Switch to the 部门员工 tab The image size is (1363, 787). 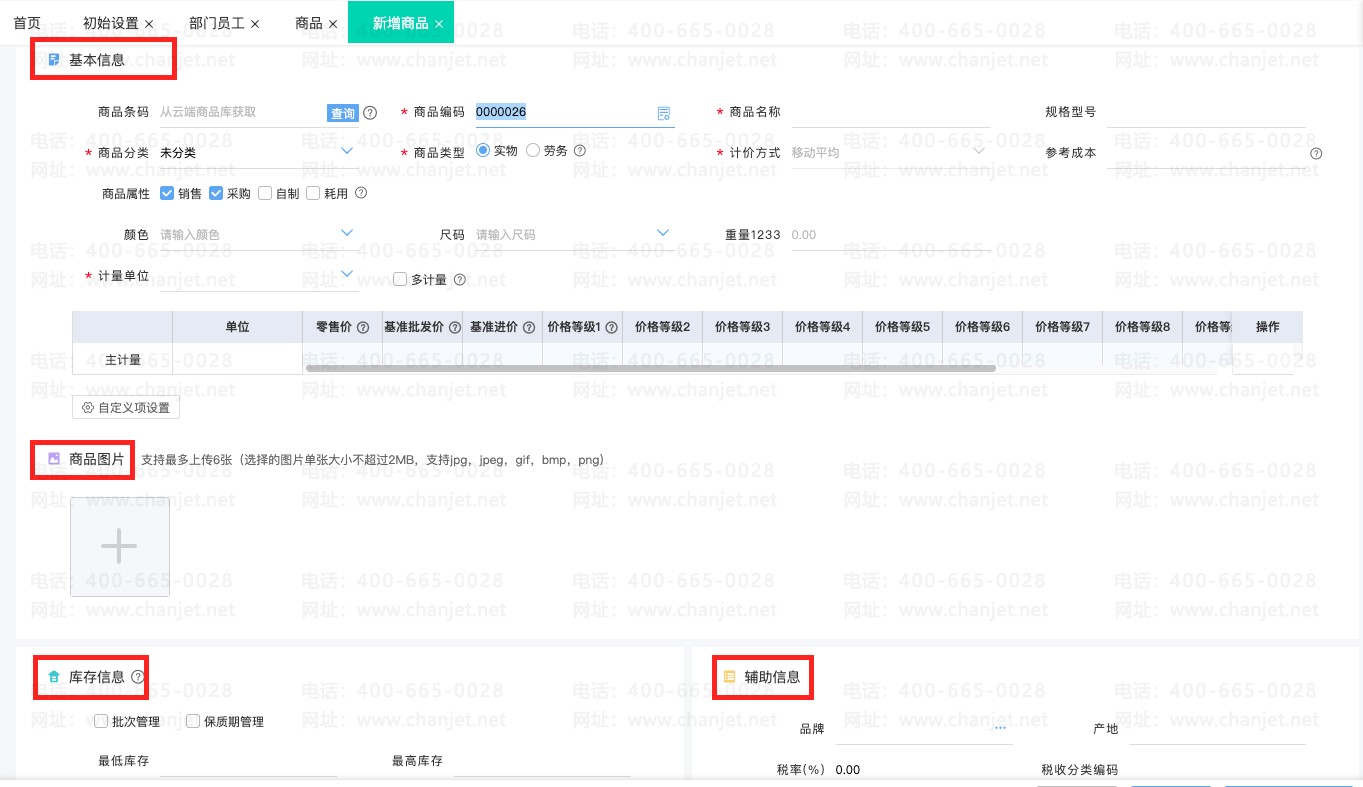217,23
